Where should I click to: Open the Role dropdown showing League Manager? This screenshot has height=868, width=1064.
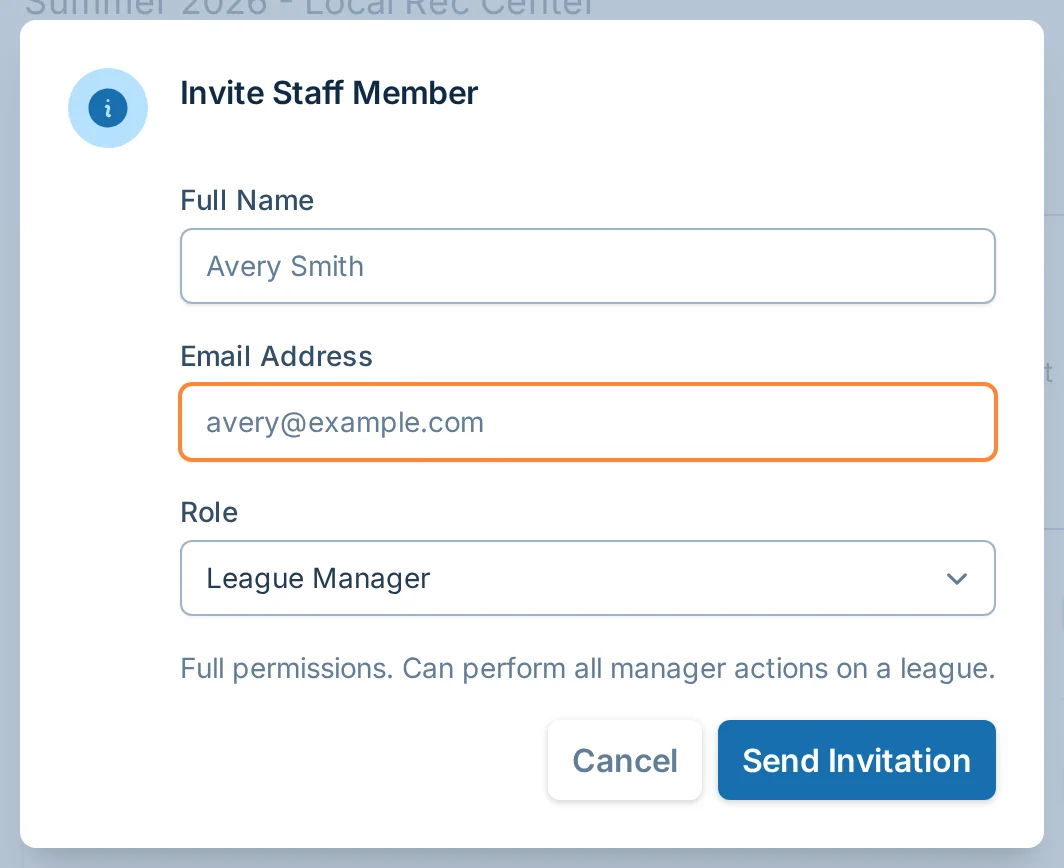click(x=588, y=578)
